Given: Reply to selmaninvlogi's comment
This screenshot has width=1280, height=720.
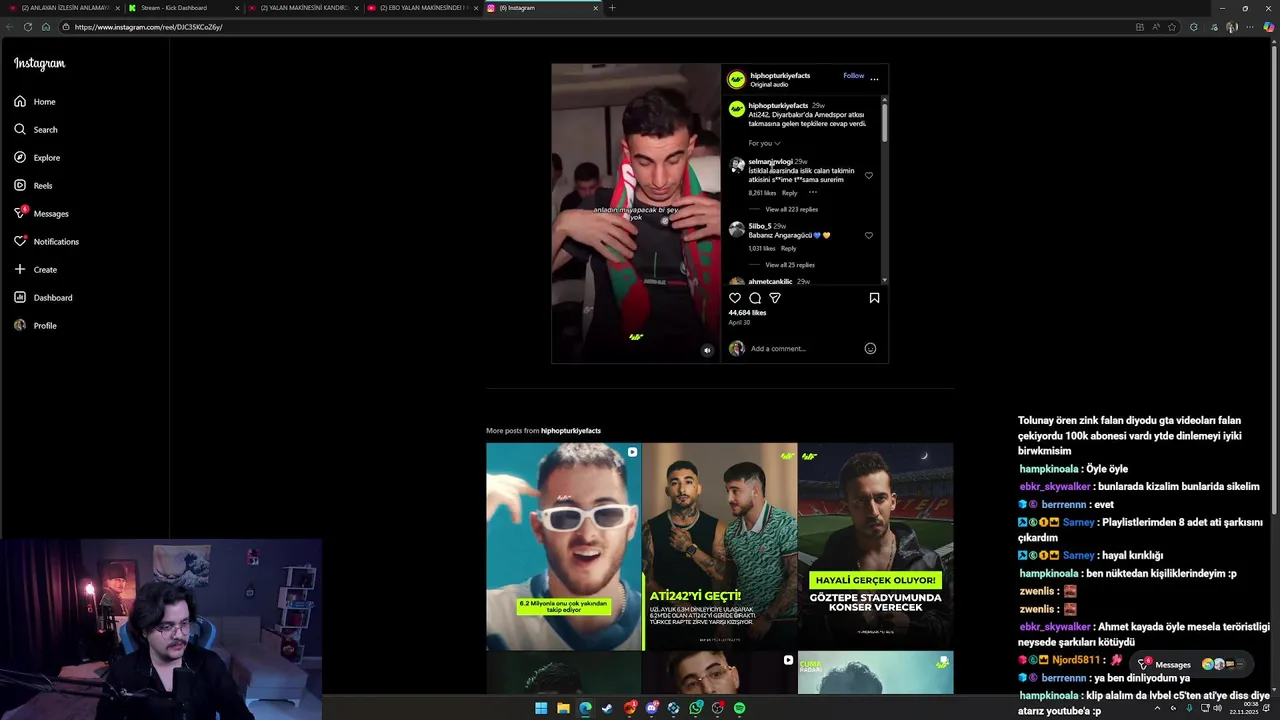Looking at the screenshot, I should 790,193.
